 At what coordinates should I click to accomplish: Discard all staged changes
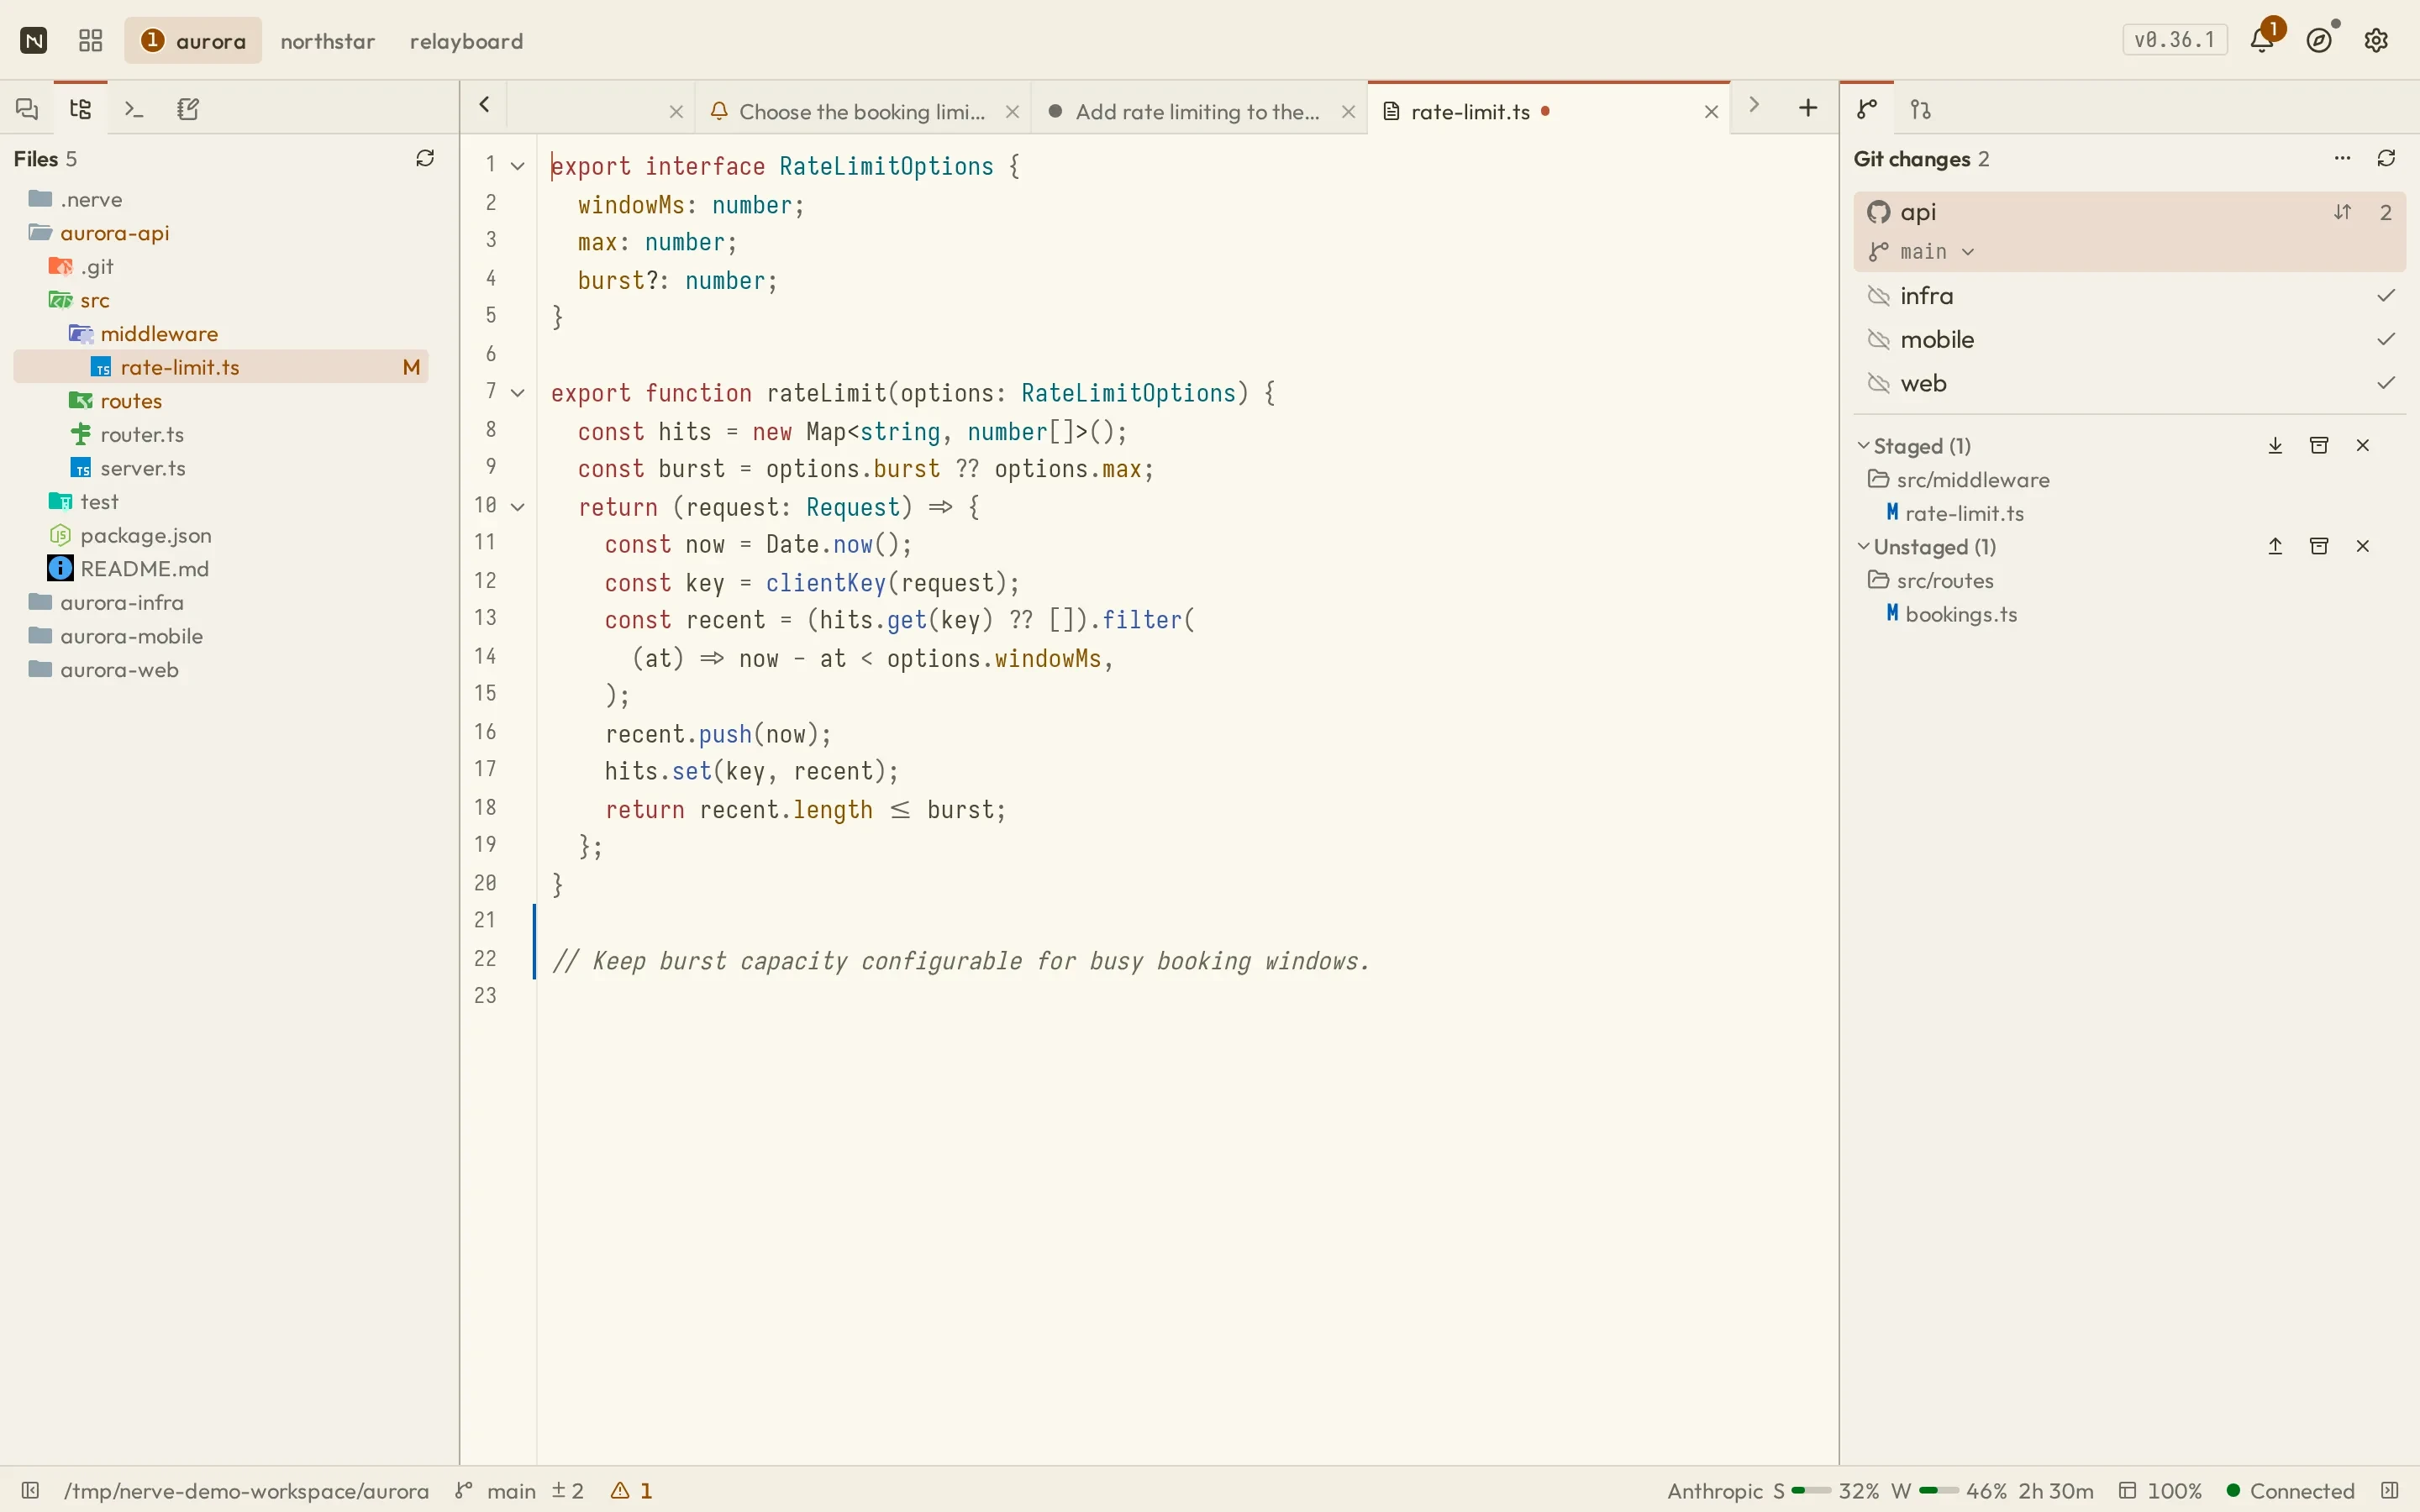(2364, 445)
